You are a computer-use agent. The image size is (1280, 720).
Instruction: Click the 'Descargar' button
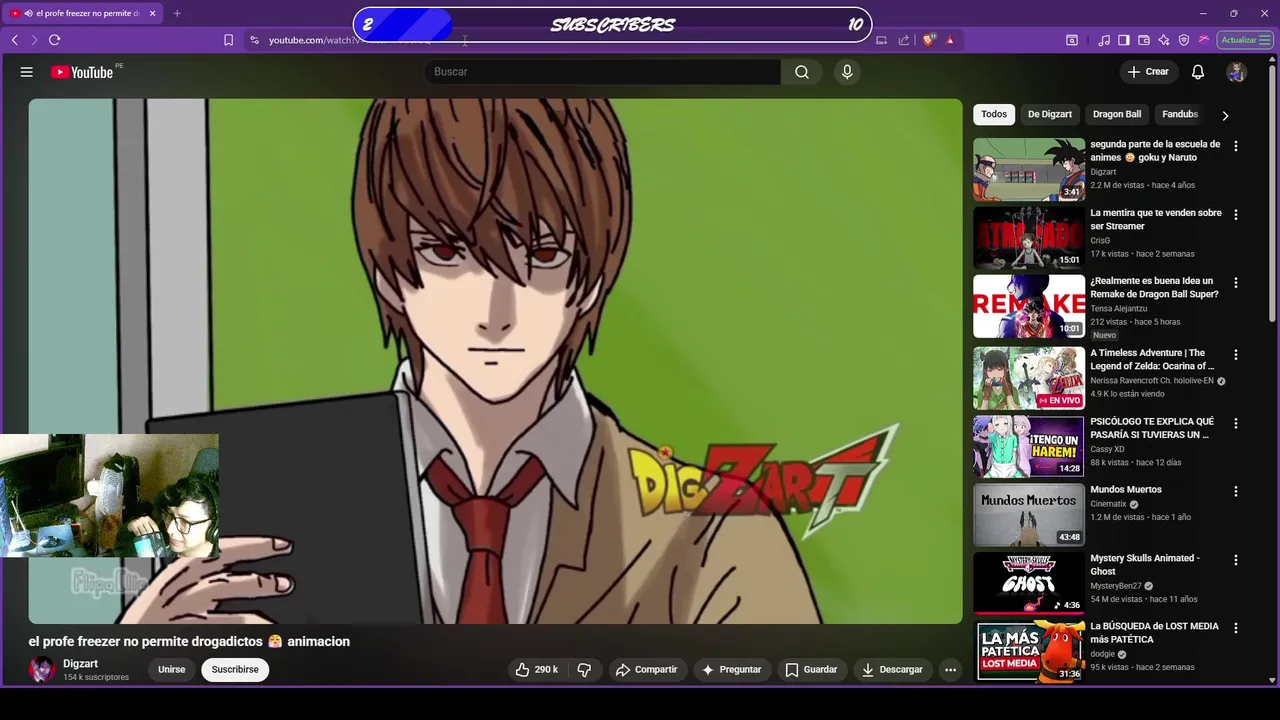892,670
